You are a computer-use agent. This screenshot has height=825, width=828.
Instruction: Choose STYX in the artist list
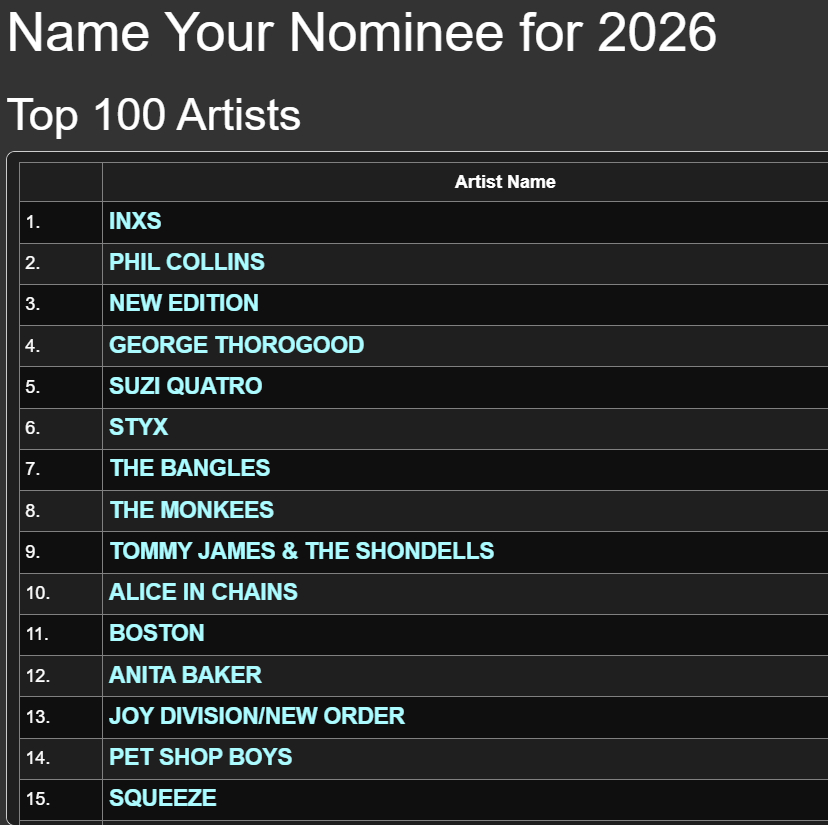139,427
